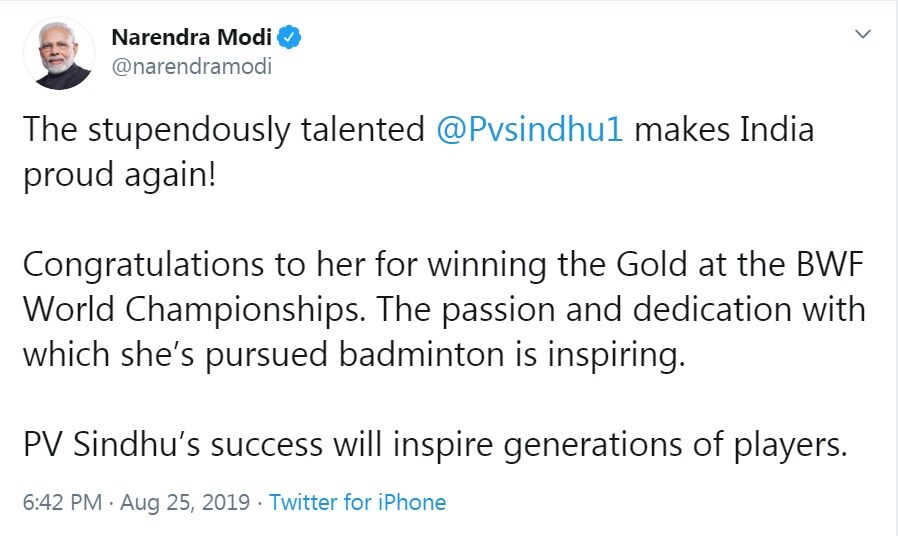Follow the @Pvsindhu1 mention link
Viewport: 898px width, 536px height.
(529, 129)
